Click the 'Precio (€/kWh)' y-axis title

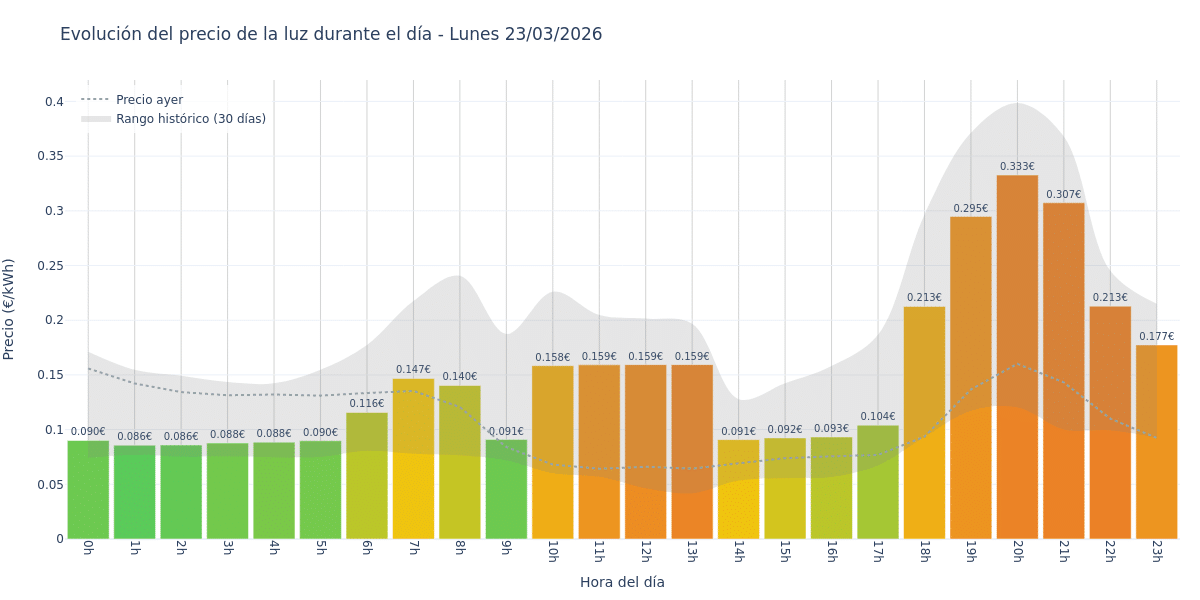[9, 309]
